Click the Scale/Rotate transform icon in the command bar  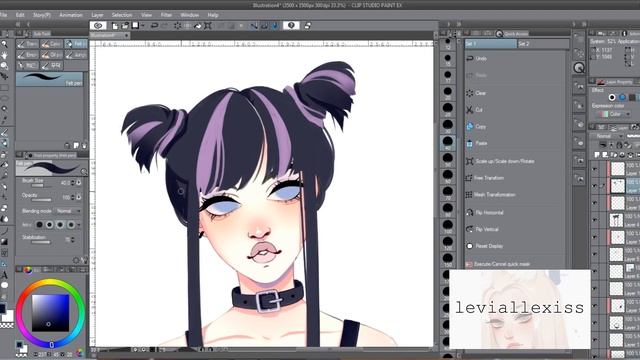pos(208,26)
